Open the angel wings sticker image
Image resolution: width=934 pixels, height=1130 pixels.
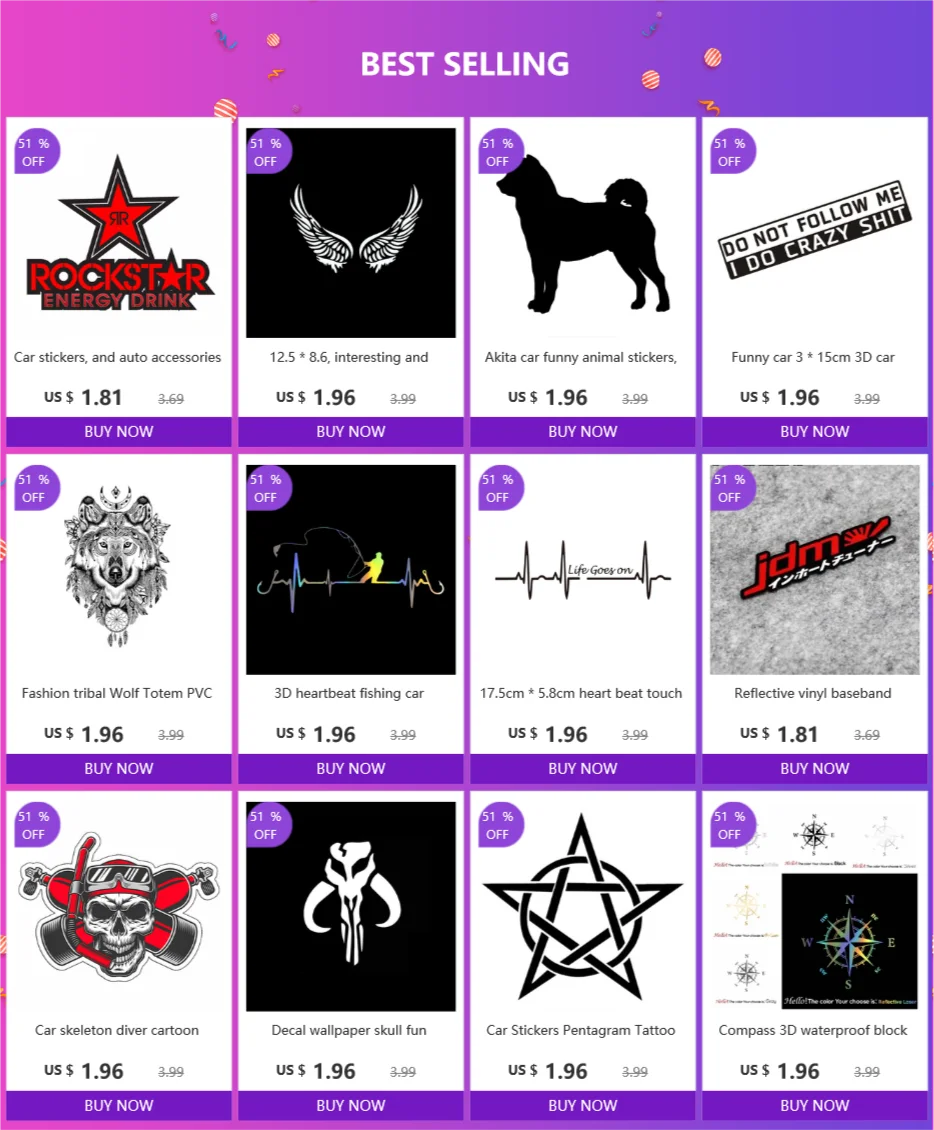(x=351, y=233)
